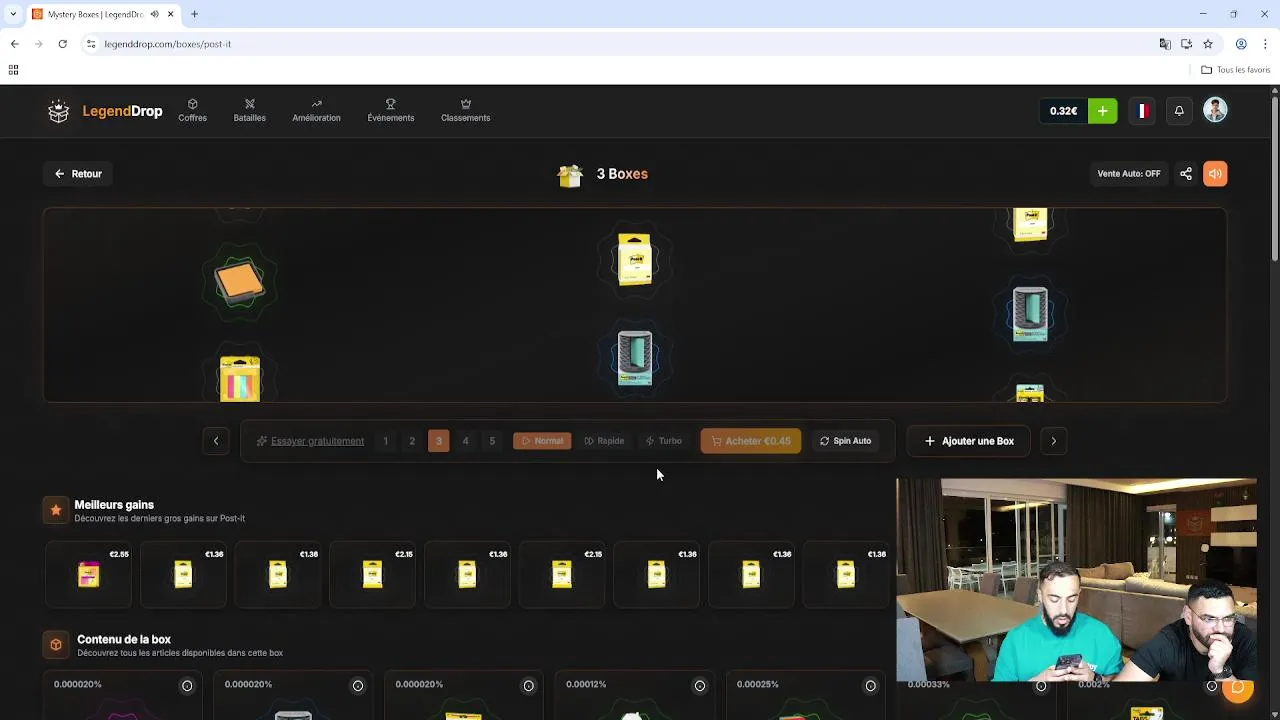Select 5 boxes quantity
The image size is (1280, 720).
coord(492,441)
